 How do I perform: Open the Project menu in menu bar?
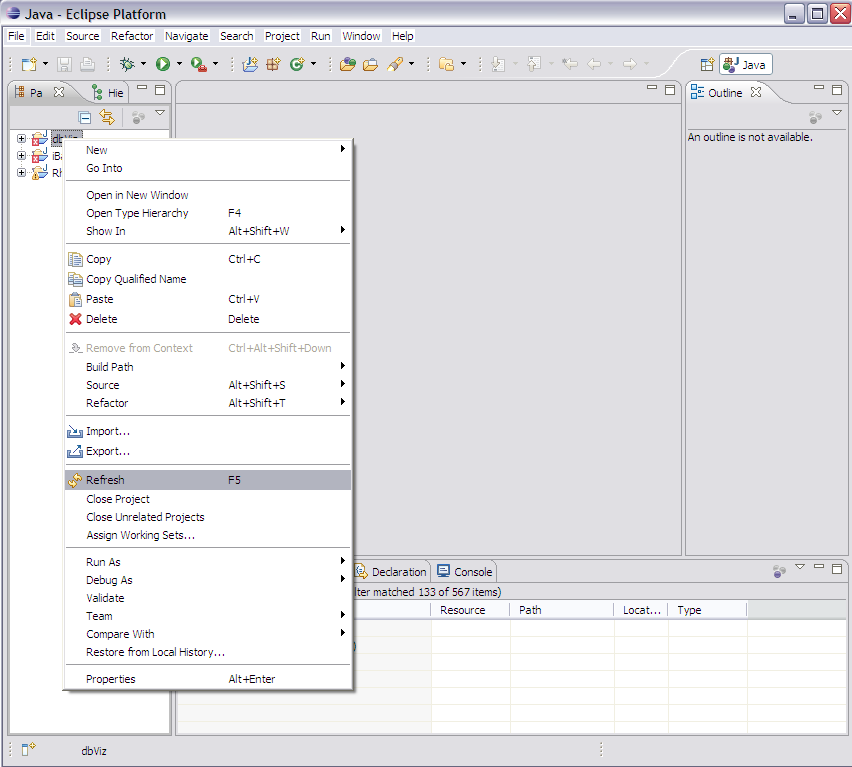[x=282, y=36]
